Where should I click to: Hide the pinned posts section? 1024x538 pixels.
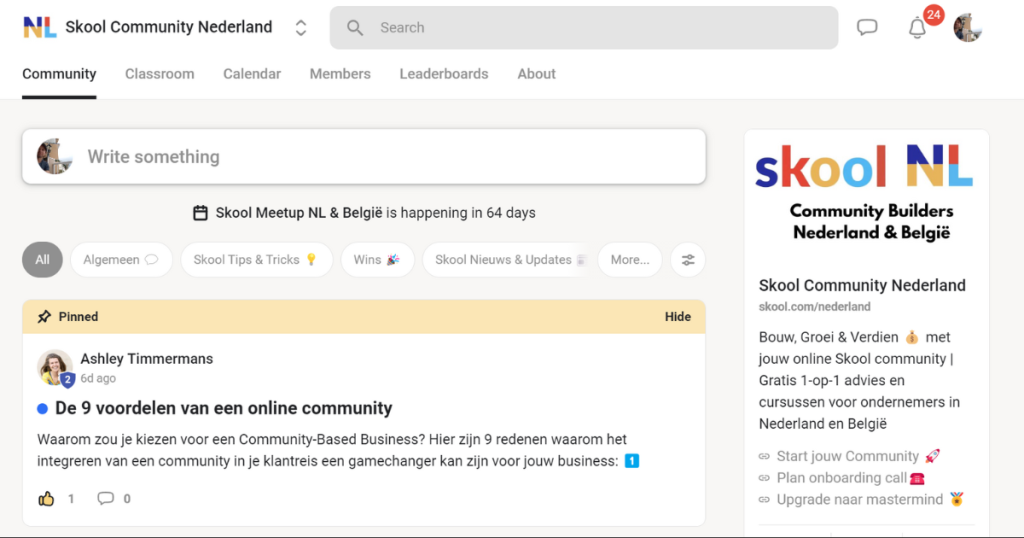(x=678, y=317)
